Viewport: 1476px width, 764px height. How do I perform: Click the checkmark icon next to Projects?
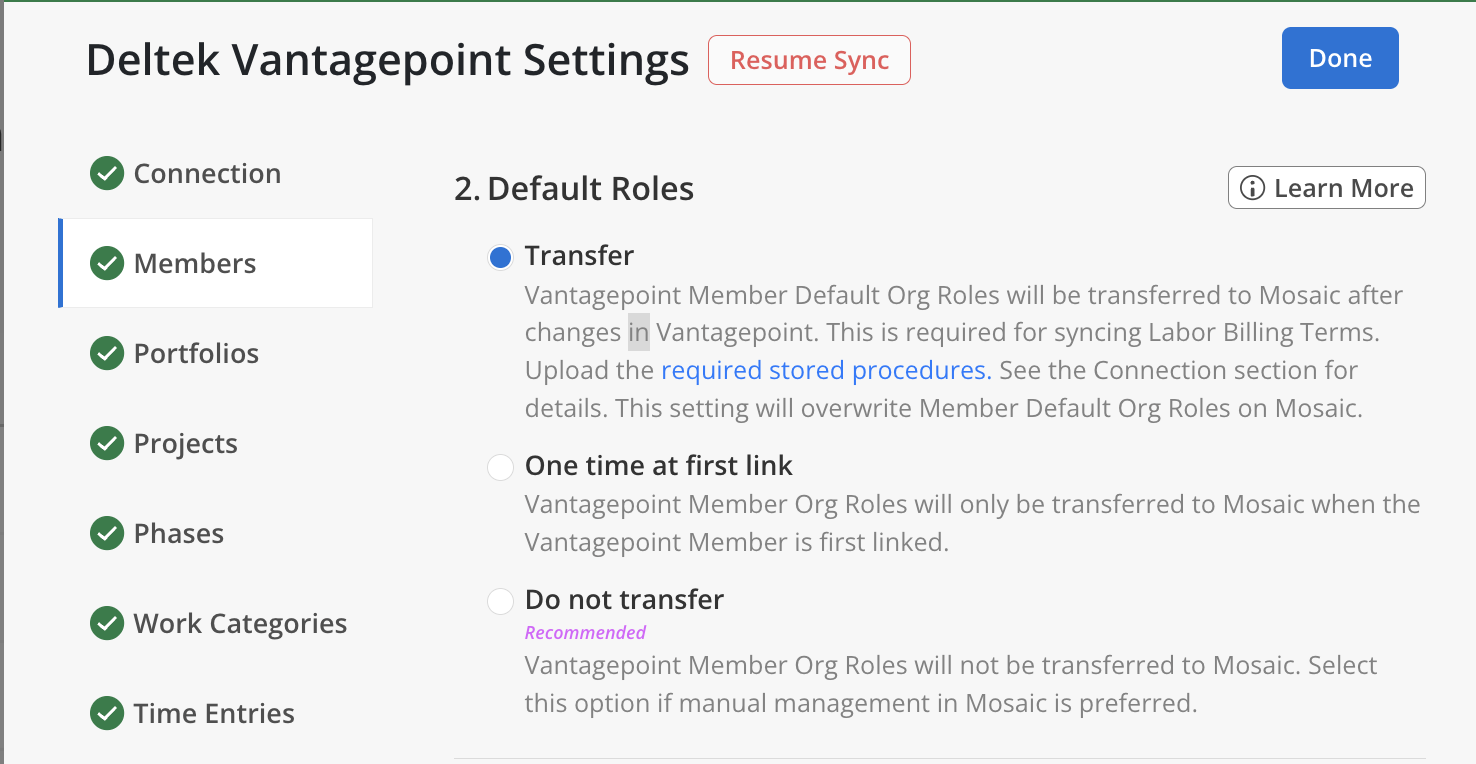pos(107,444)
